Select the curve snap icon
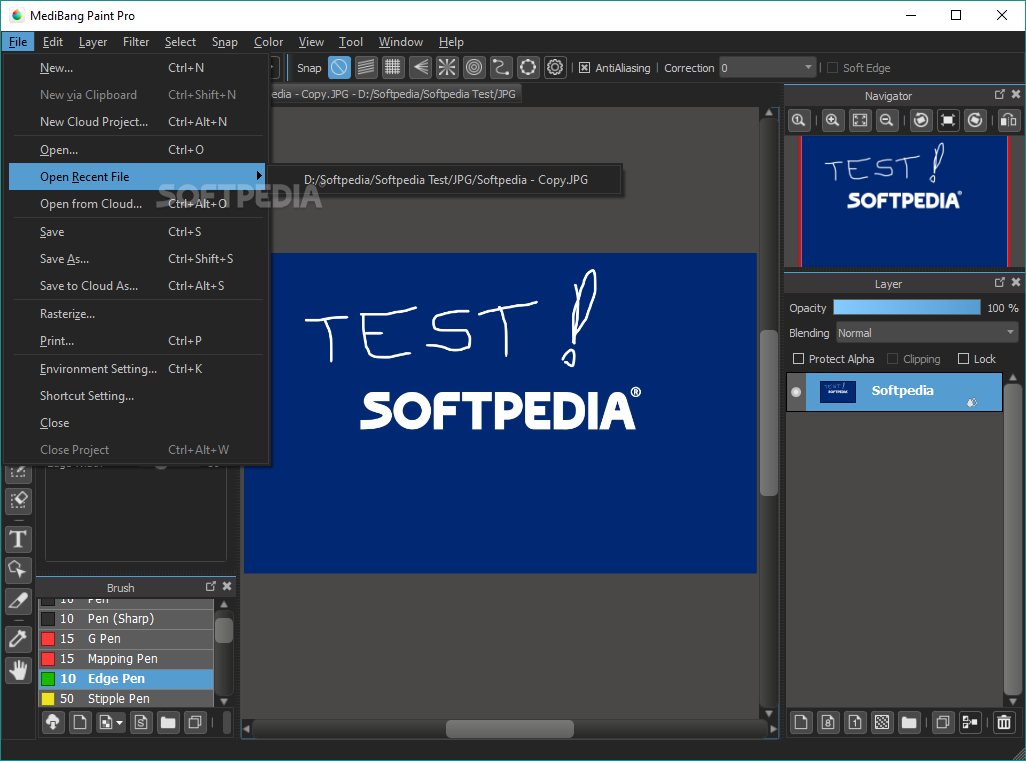The height and width of the screenshot is (761, 1026). click(501, 67)
